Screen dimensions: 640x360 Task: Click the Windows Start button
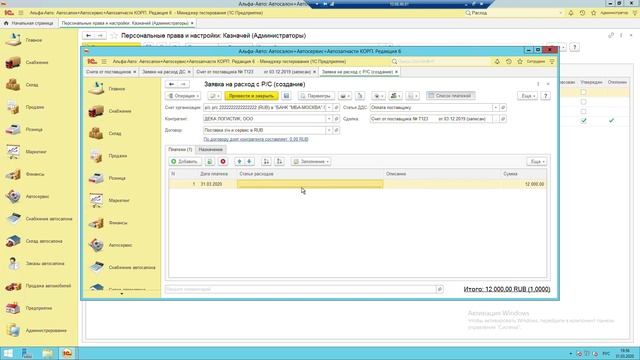(x=8, y=353)
